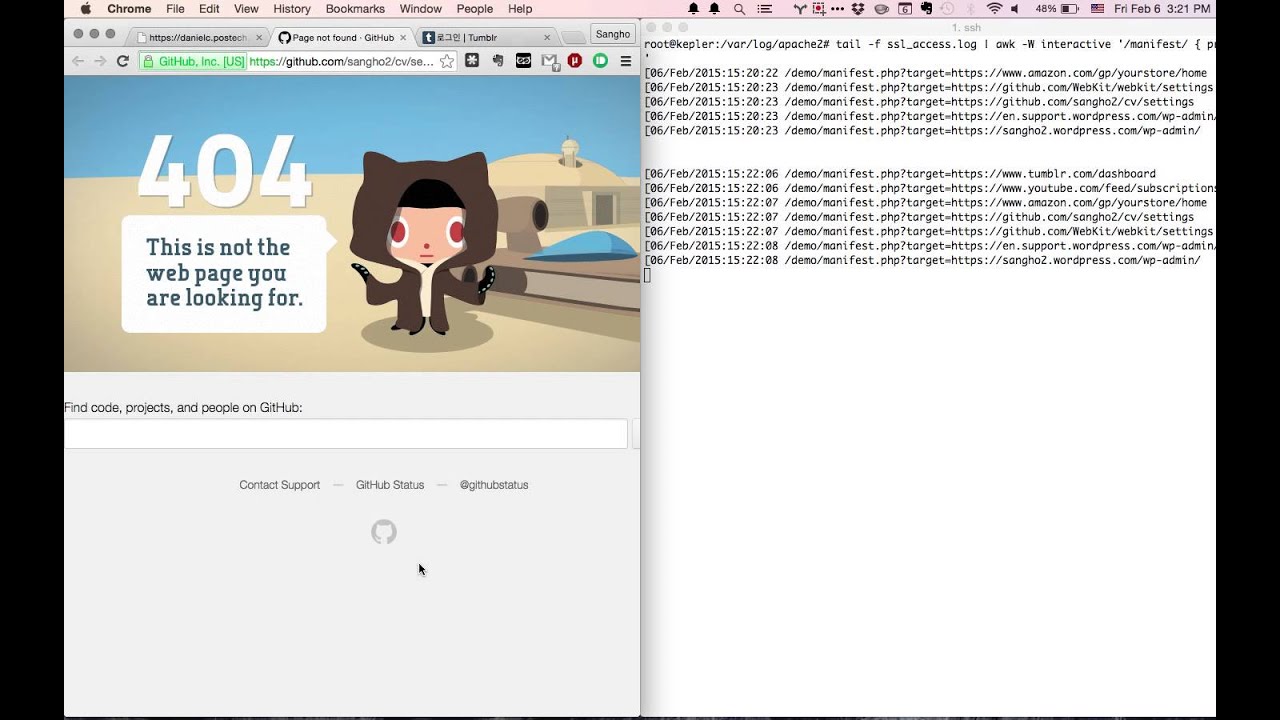
Task: Click the GitHub Octocat logo in footer
Action: 384,532
